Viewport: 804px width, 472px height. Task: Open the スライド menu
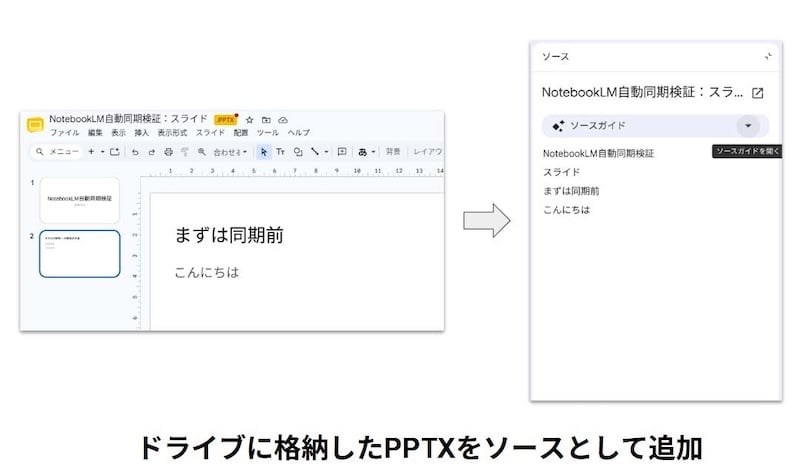pyautogui.click(x=210, y=133)
